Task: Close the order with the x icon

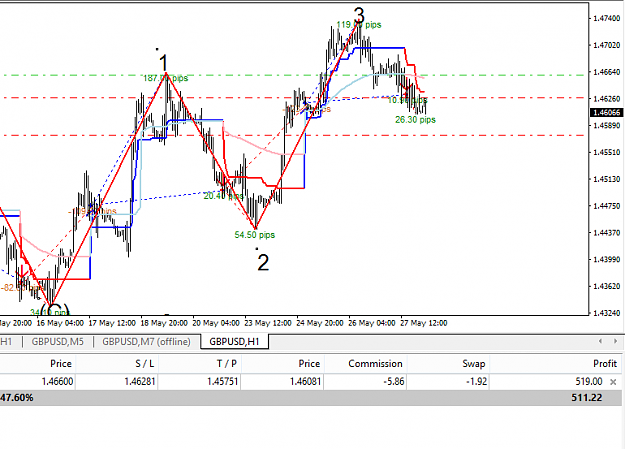Action: click(x=613, y=382)
